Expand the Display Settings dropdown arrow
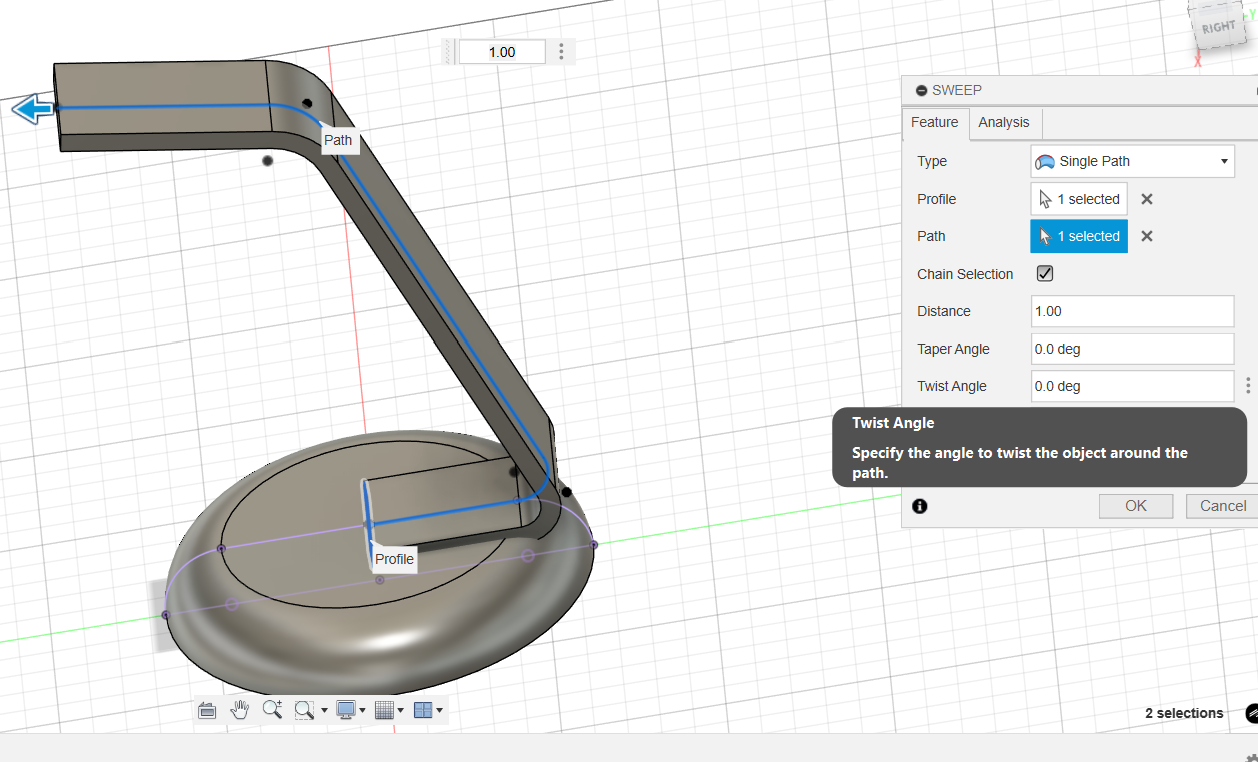The height and width of the screenshot is (762, 1258). click(x=363, y=711)
